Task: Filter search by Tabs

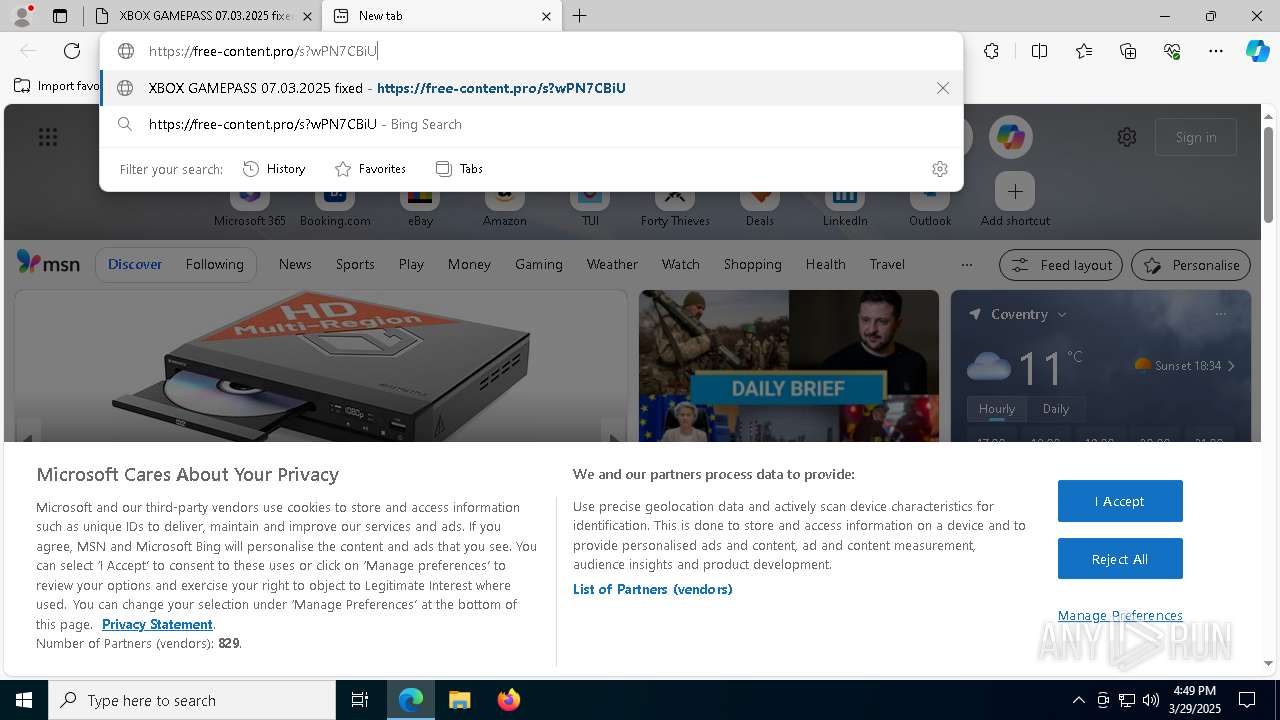Action: pyautogui.click(x=459, y=169)
